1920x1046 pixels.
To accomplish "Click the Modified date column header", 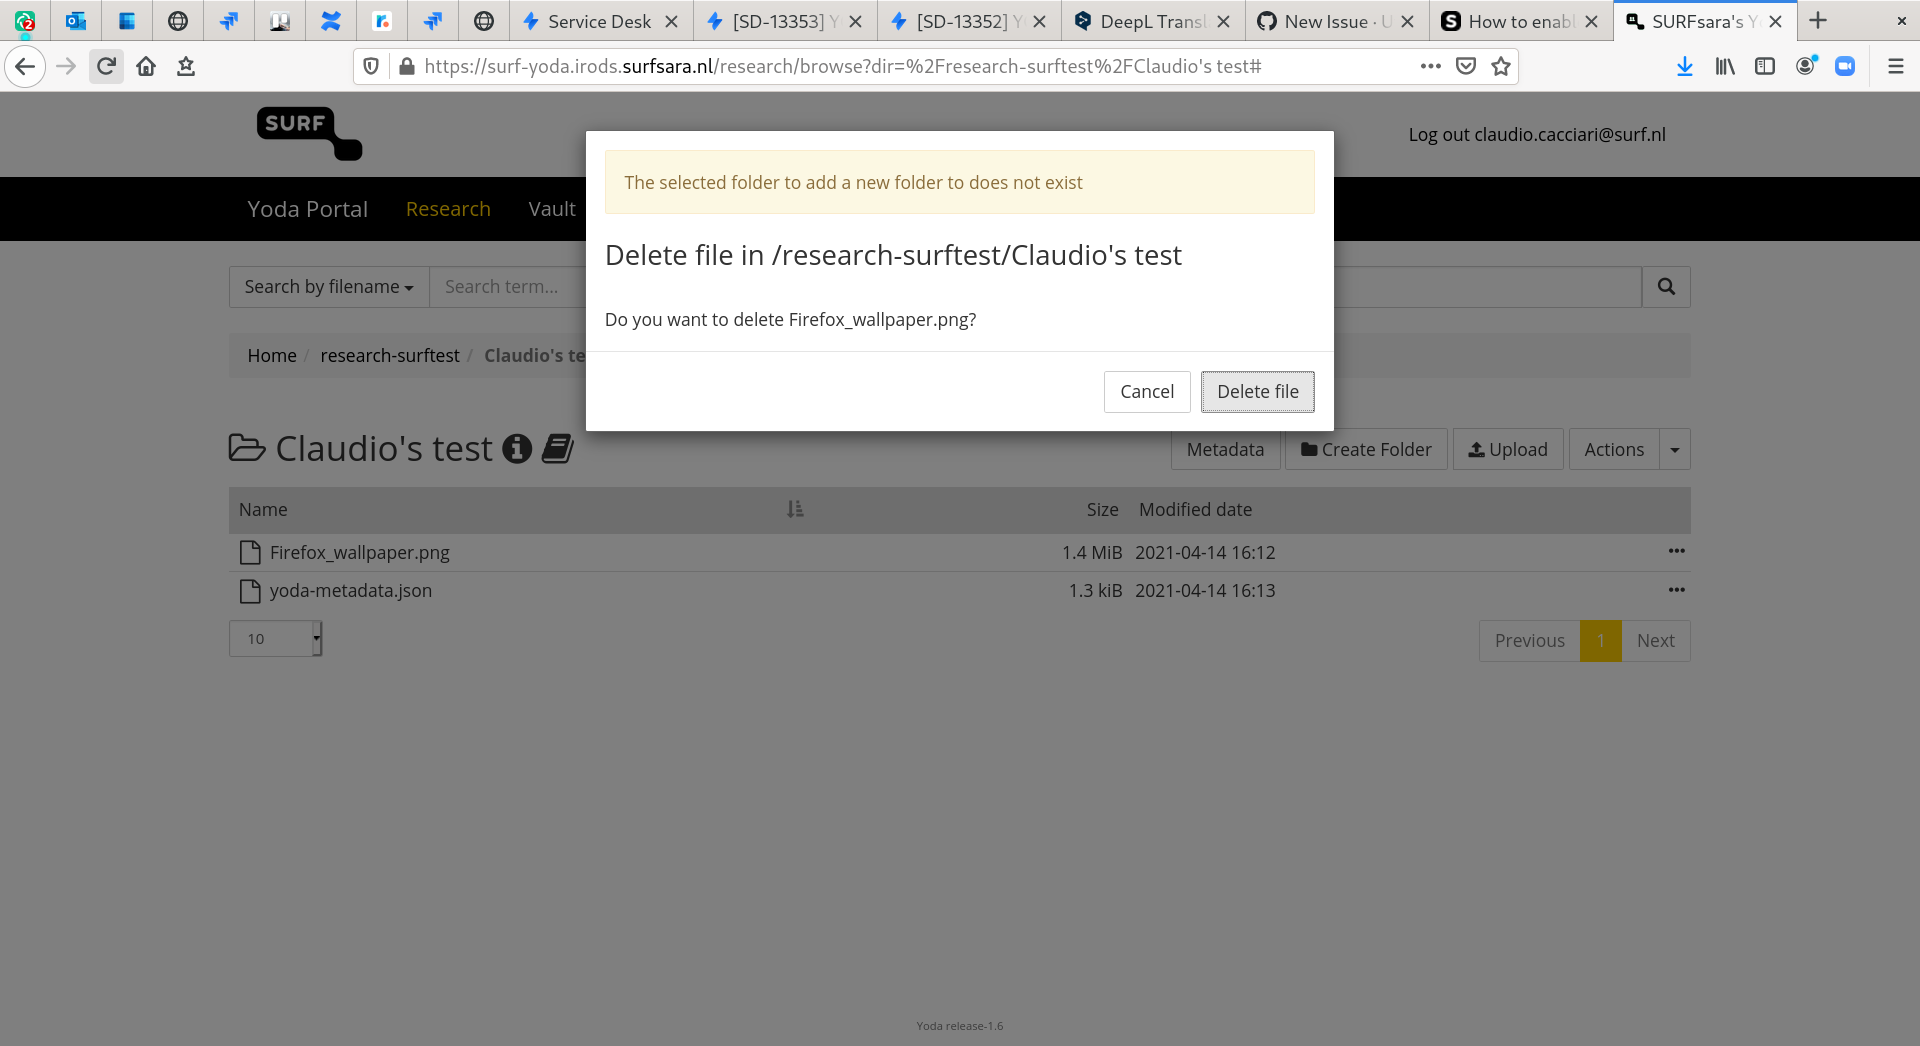I will click(x=1195, y=510).
